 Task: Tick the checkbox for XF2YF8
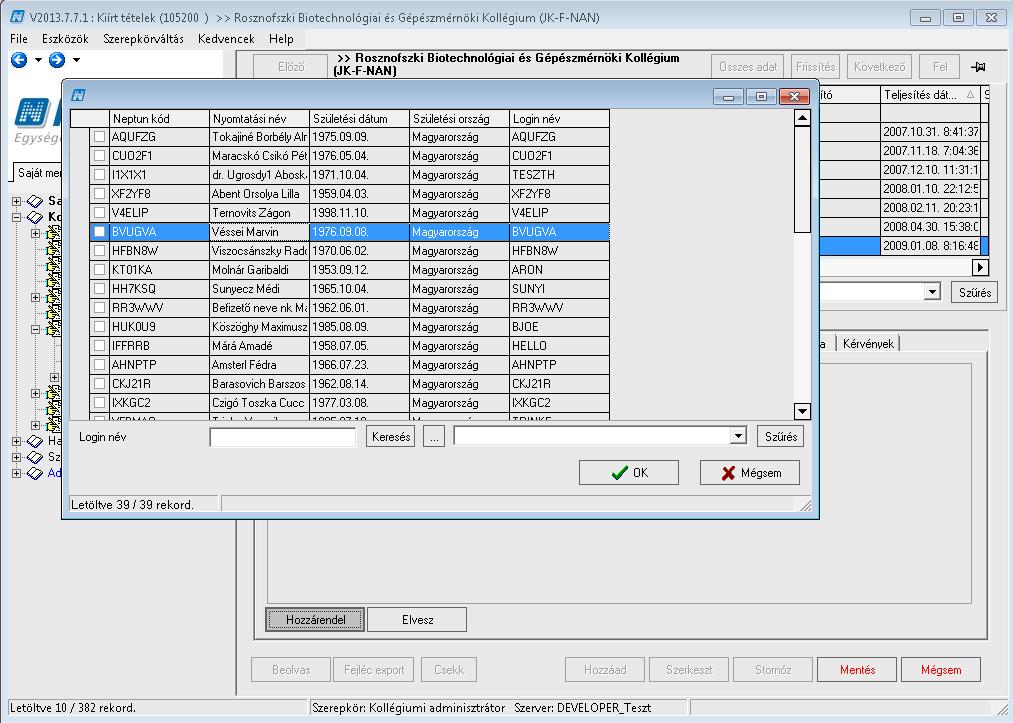click(99, 194)
